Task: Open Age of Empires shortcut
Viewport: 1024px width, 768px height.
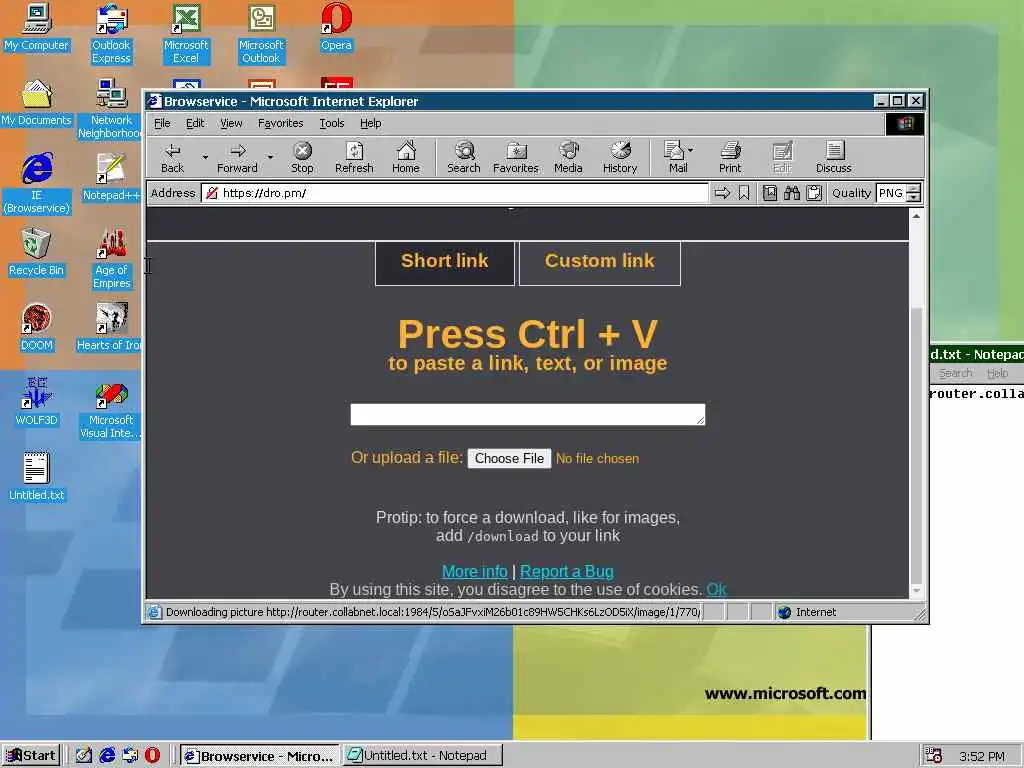Action: point(111,259)
